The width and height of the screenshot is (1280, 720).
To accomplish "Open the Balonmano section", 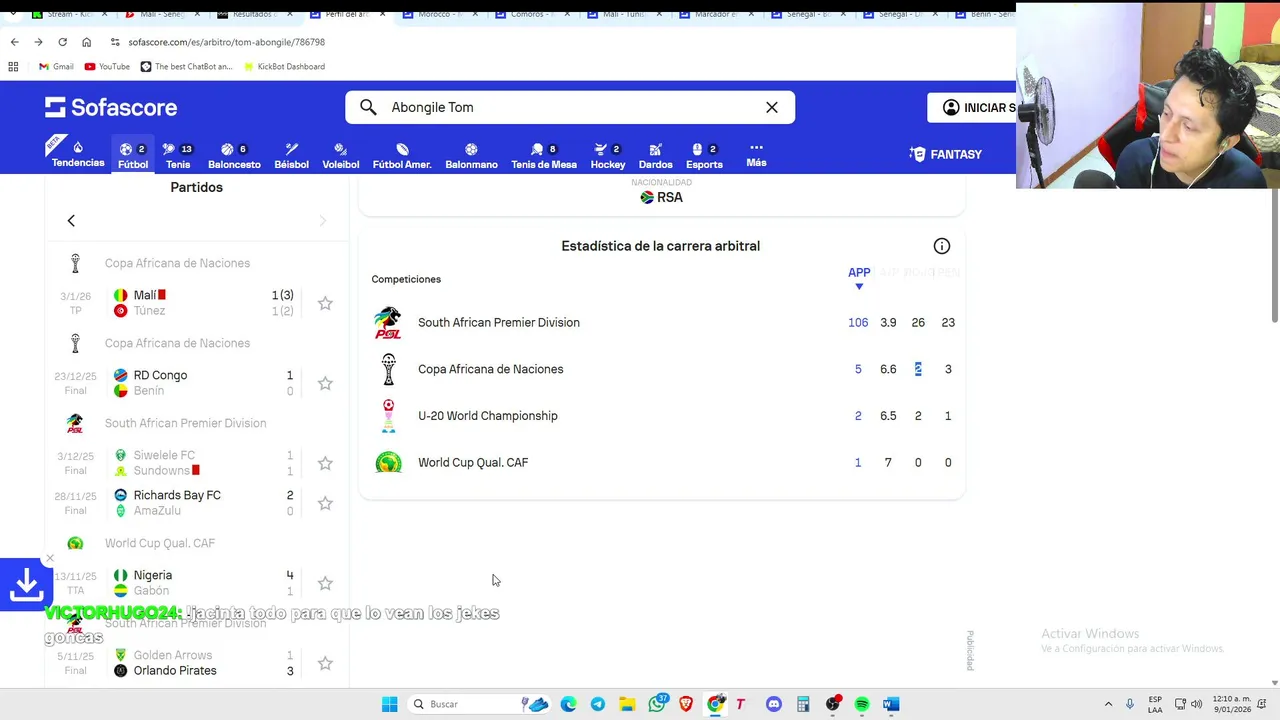I will pyautogui.click(x=471, y=155).
